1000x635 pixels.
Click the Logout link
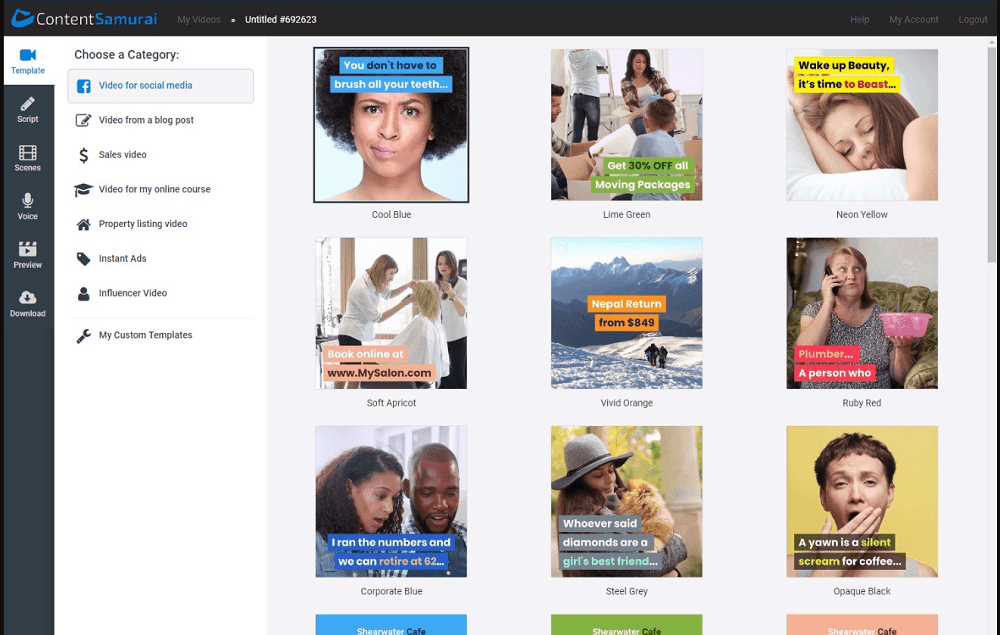tap(973, 19)
